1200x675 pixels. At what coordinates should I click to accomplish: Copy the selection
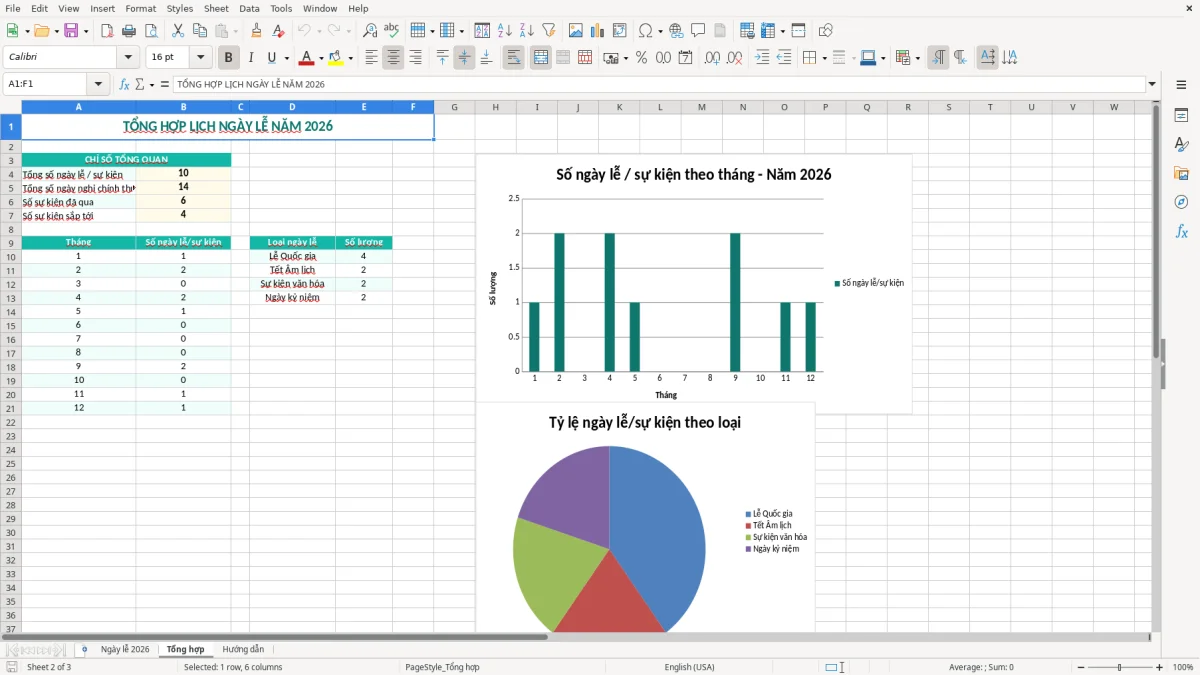[x=200, y=31]
